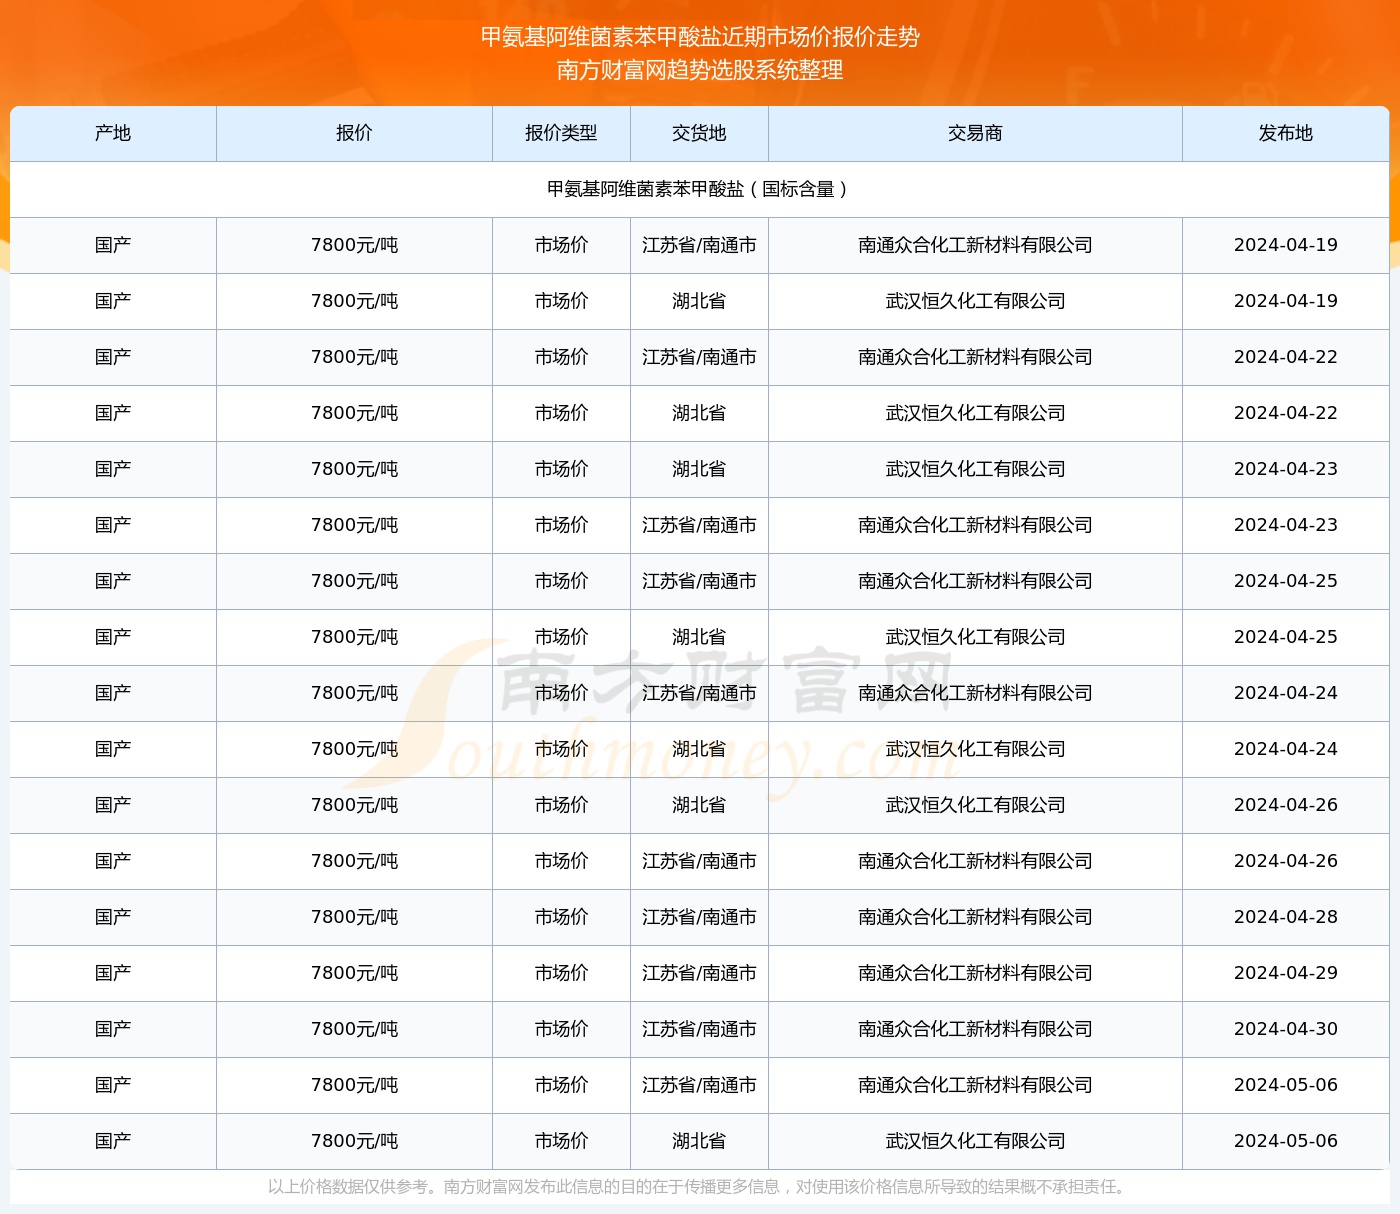Click the page title 甲氨基阿维菌素苯甲酸盐近期市场价报价走势
The height and width of the screenshot is (1214, 1400).
tap(700, 37)
